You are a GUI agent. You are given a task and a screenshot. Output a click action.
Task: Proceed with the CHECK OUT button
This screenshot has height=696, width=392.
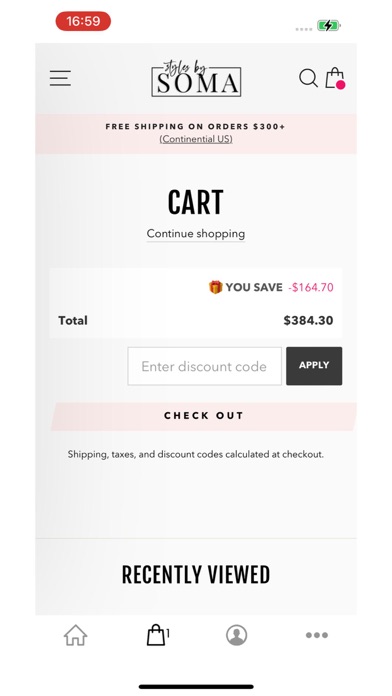pyautogui.click(x=204, y=416)
